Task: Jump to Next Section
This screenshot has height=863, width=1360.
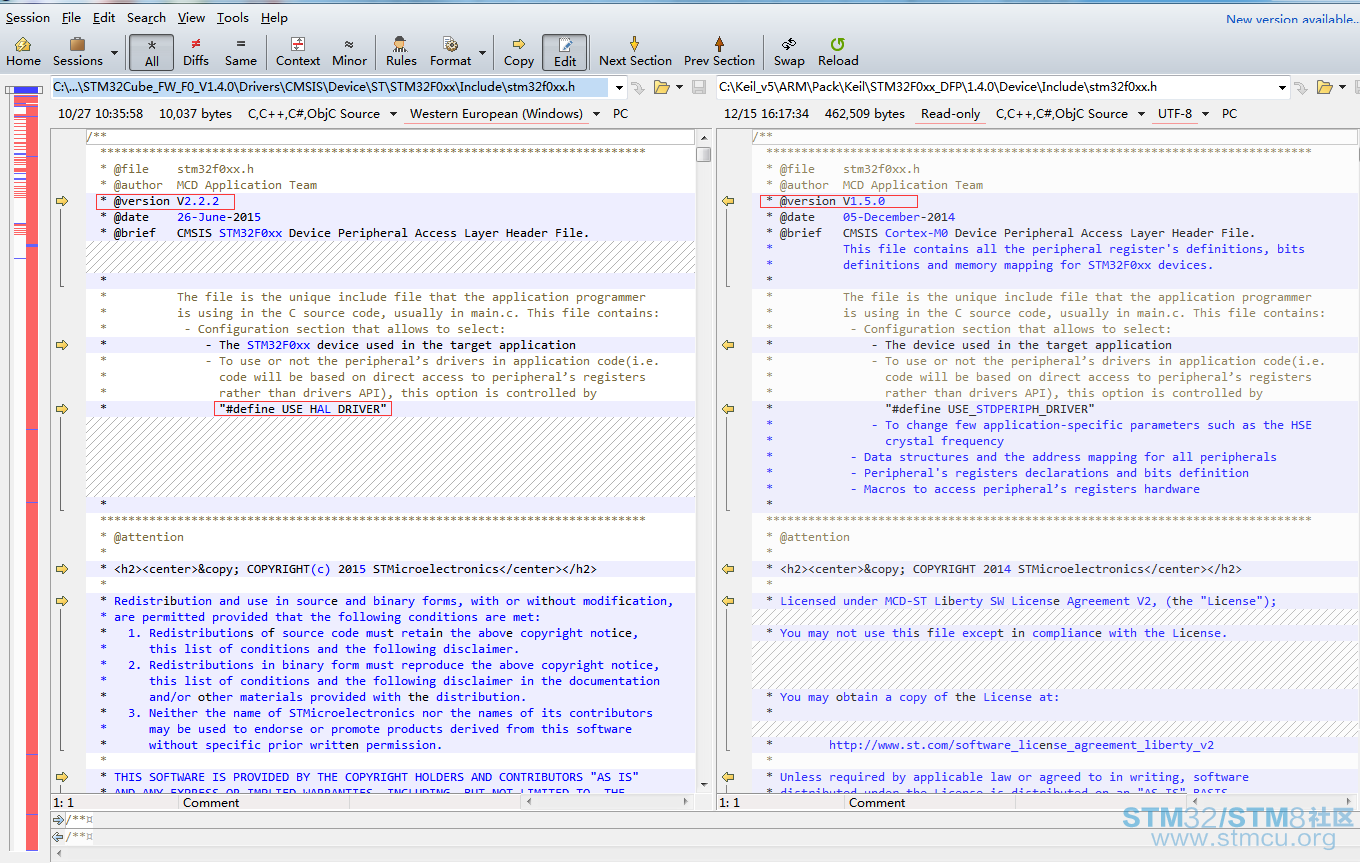Action: tap(635, 52)
